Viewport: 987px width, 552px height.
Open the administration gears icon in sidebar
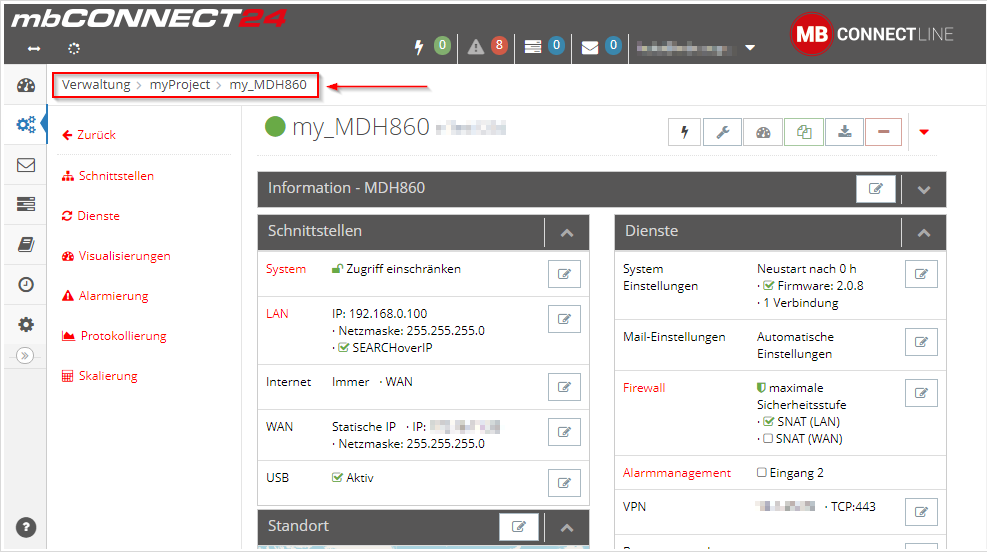(26, 125)
